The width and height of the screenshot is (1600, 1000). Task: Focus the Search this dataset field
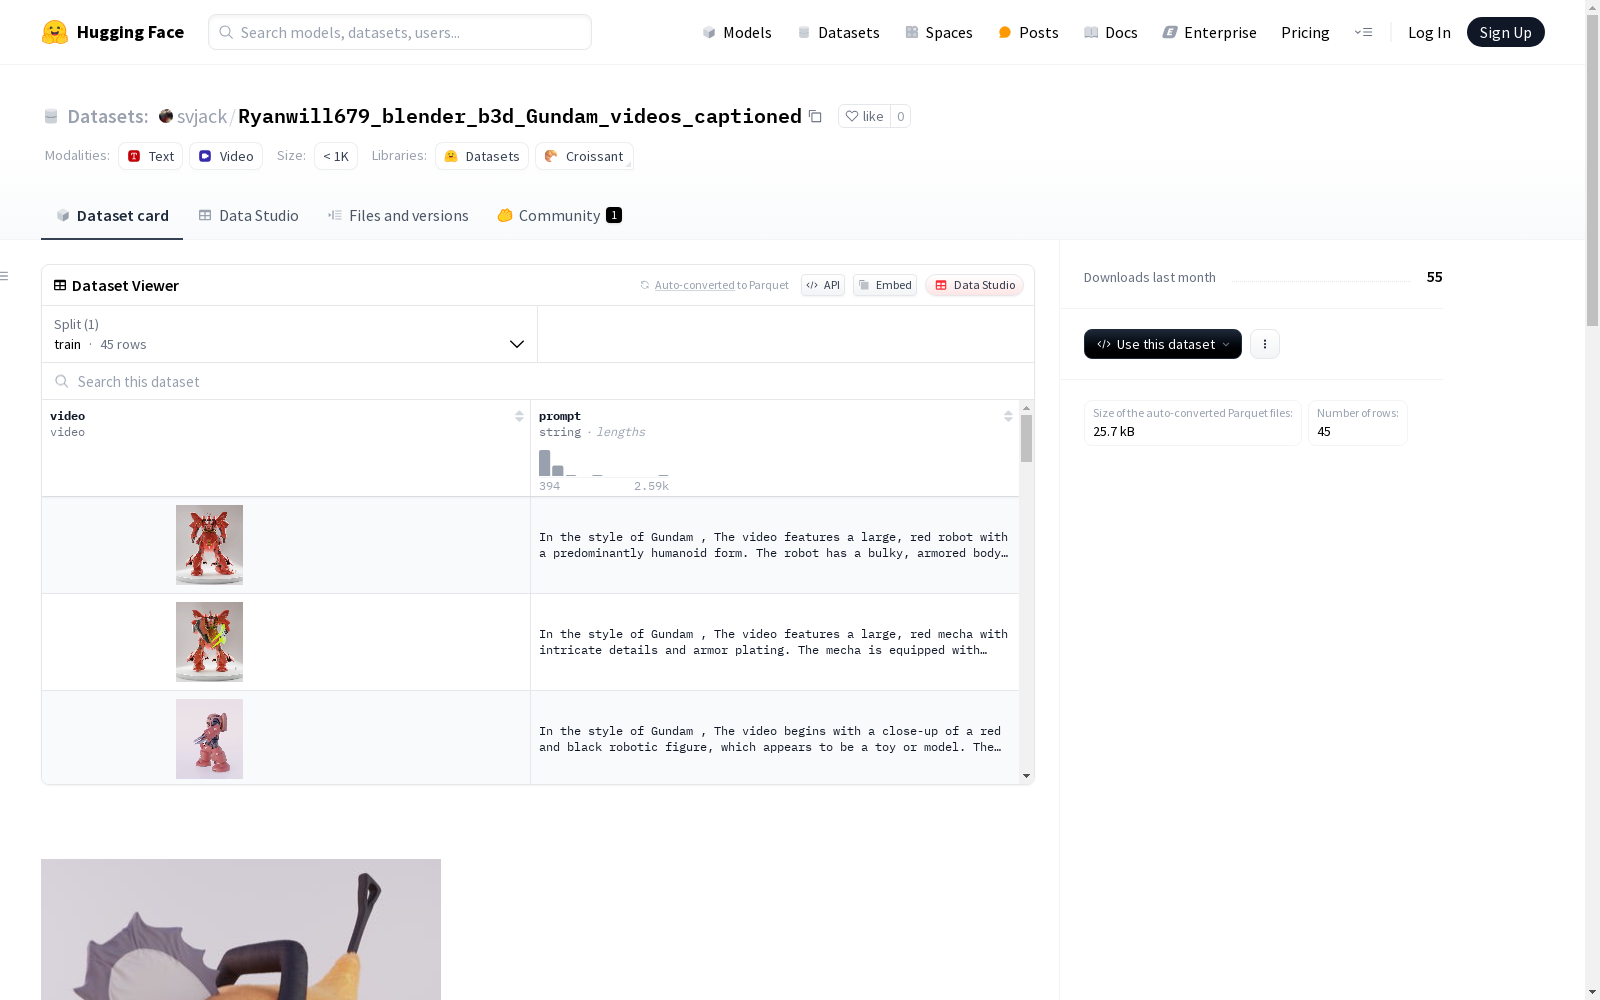click(538, 381)
